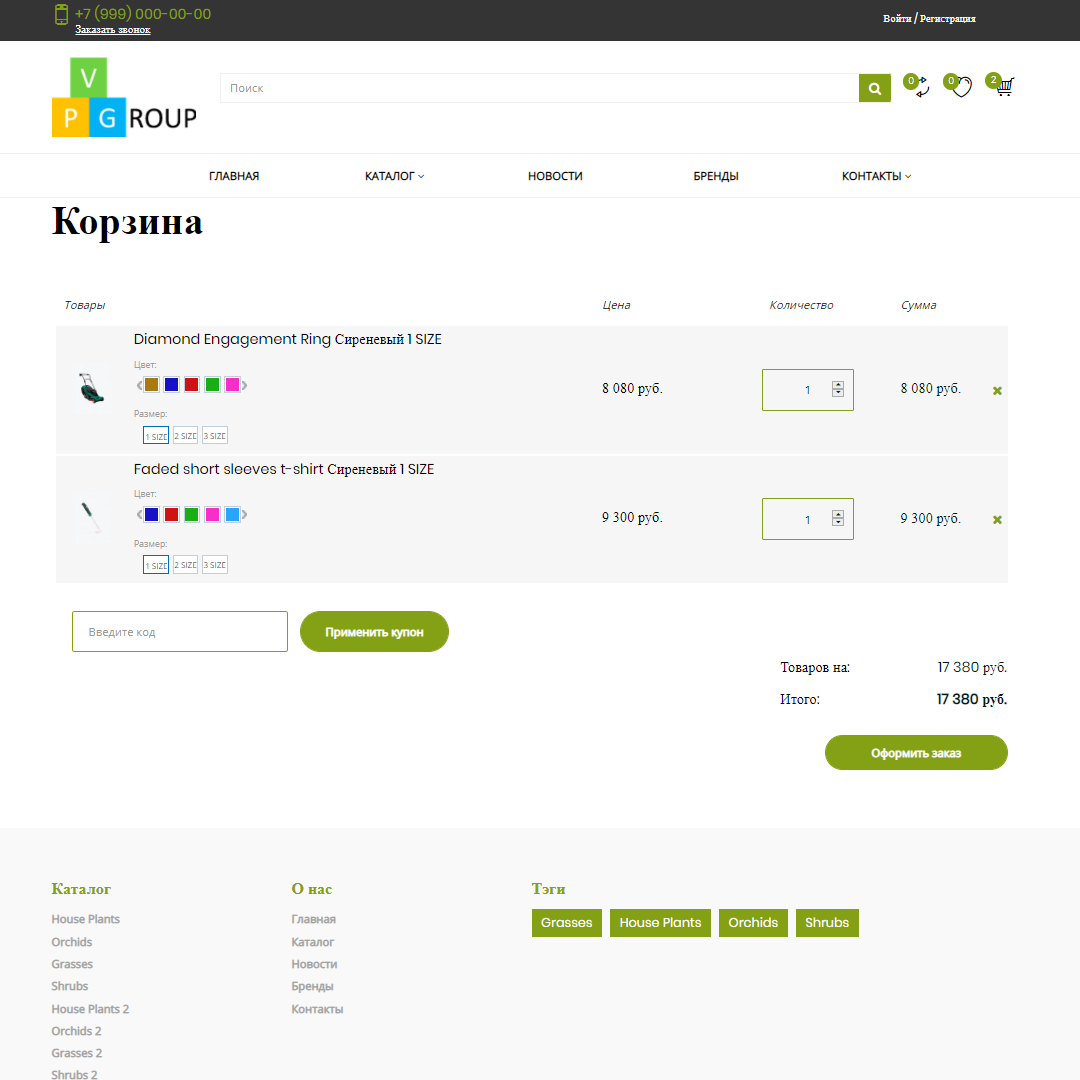Open the НОВОСТИ menu item
This screenshot has width=1080, height=1080.
pos(555,175)
